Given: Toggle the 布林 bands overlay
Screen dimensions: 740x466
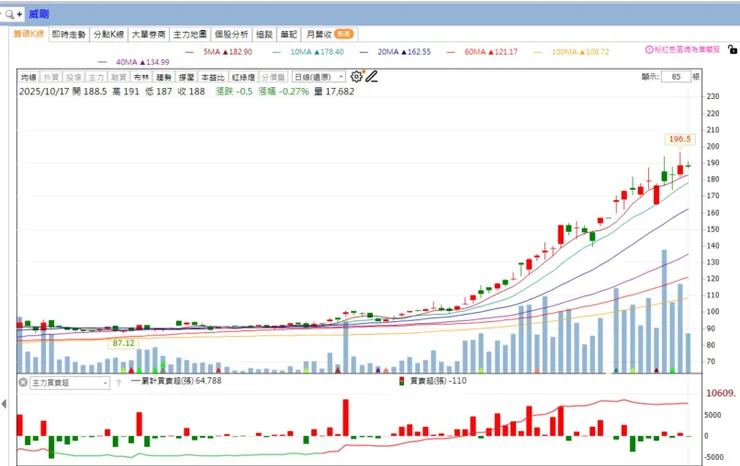Looking at the screenshot, I should [x=141, y=77].
